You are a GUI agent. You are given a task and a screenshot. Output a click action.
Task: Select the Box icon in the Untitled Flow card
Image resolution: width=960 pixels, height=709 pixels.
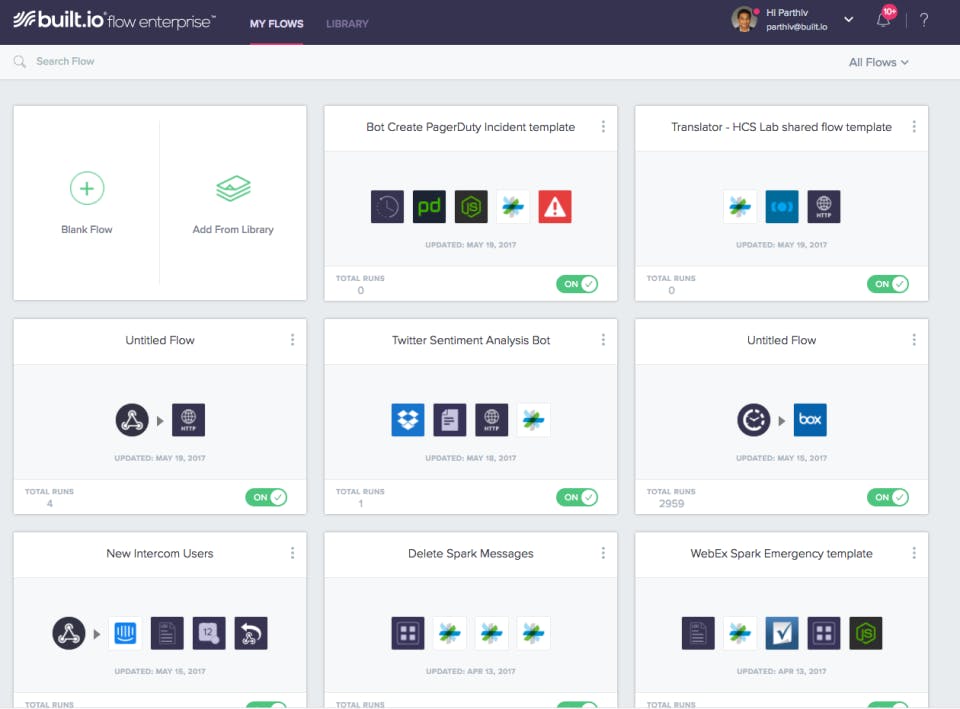tap(810, 420)
